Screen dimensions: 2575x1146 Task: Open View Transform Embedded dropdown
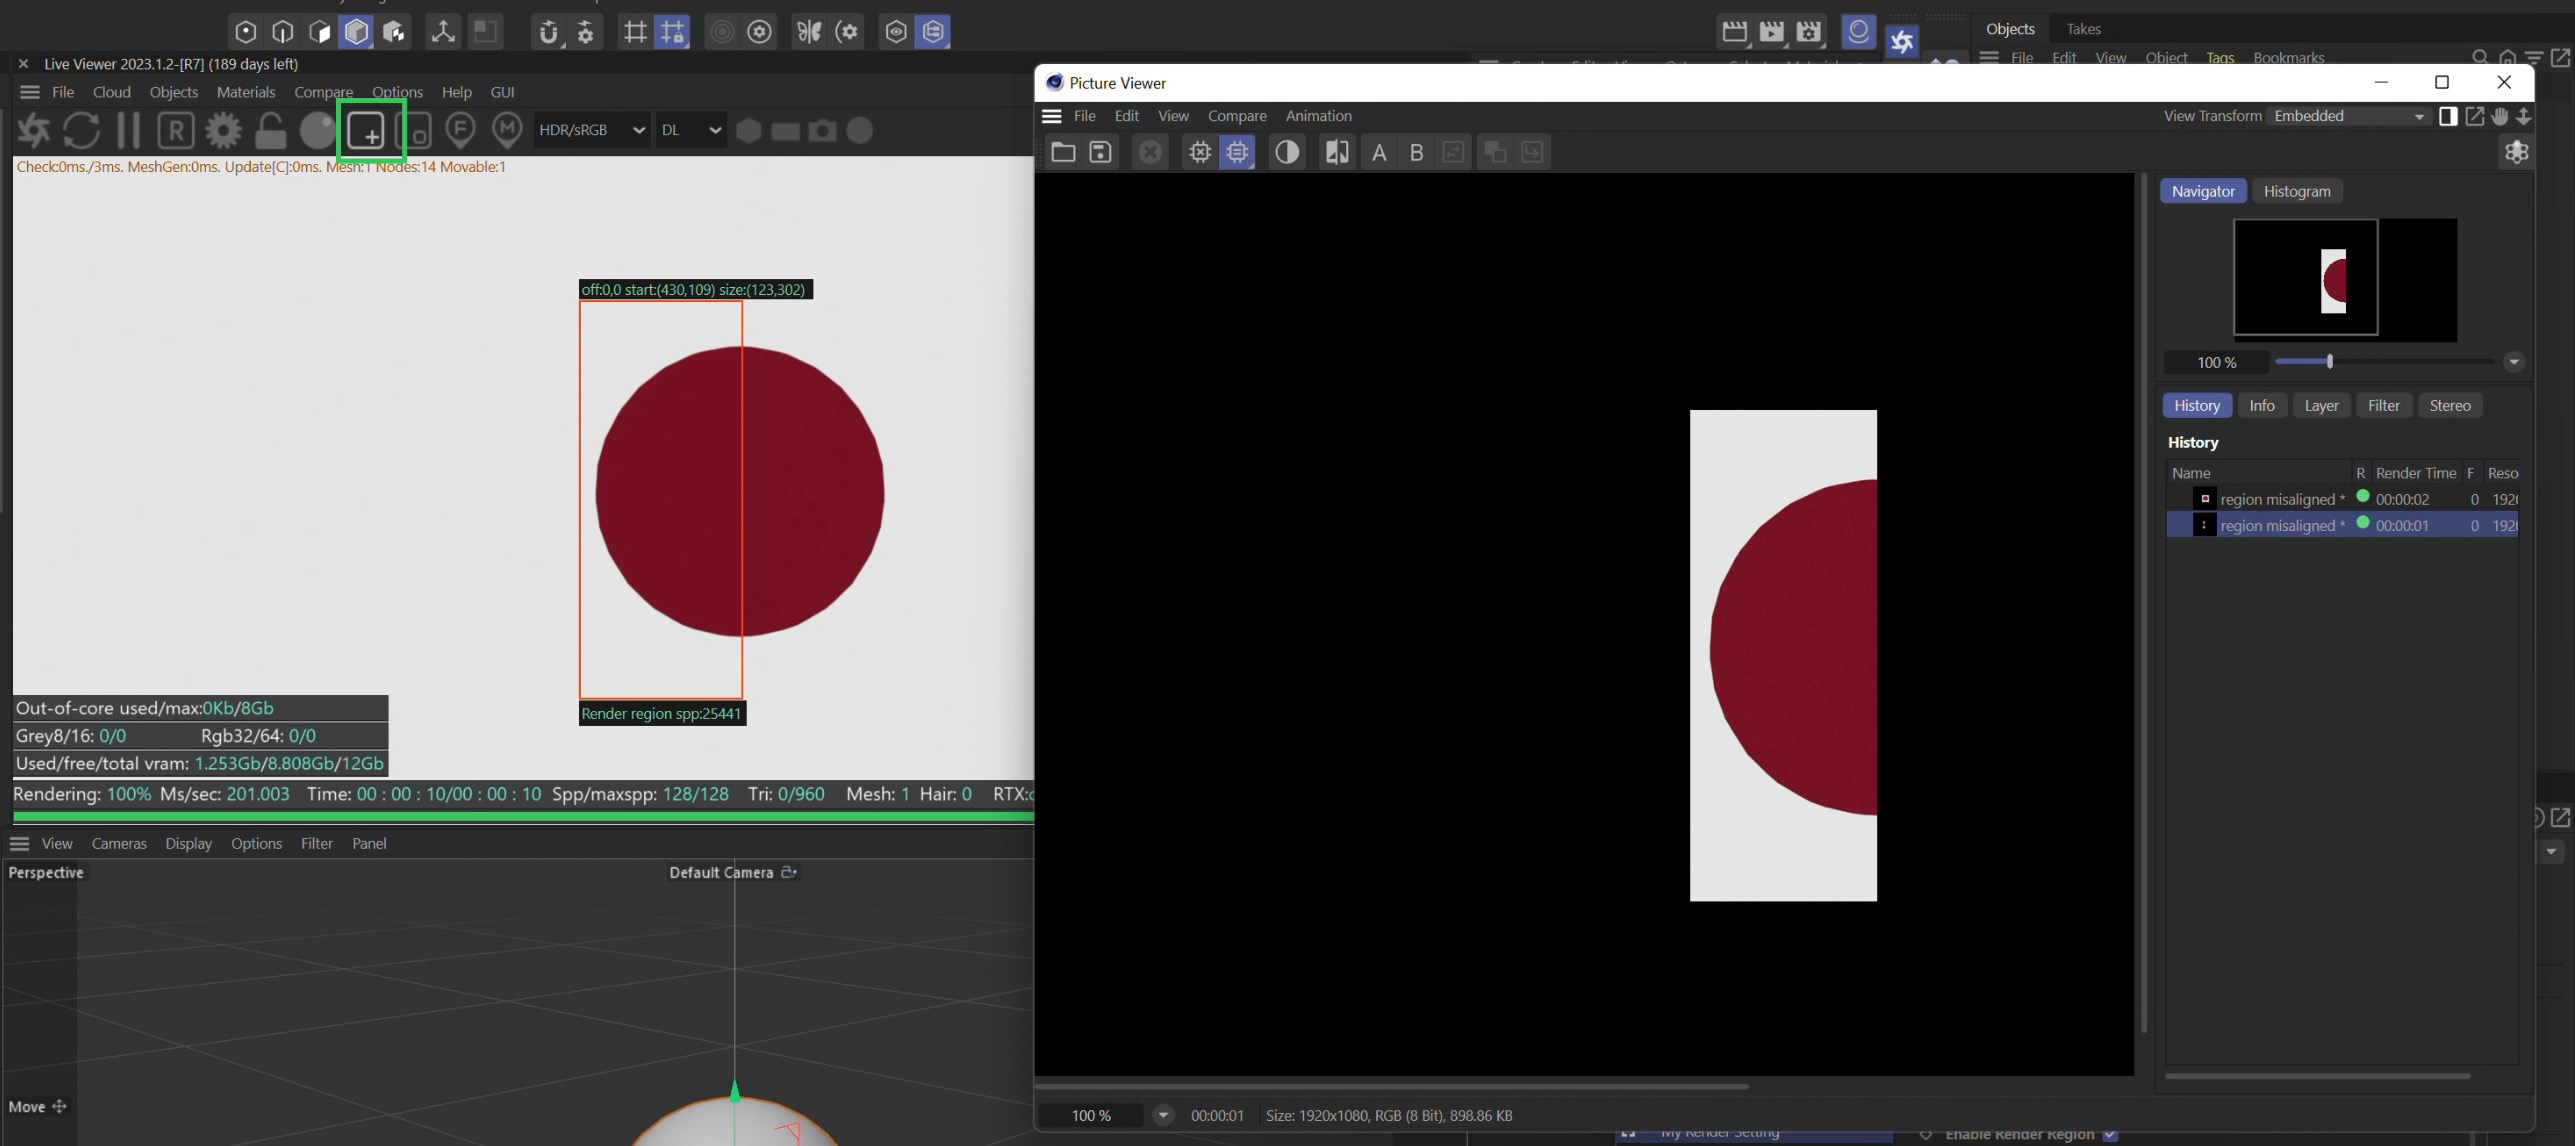(2347, 116)
